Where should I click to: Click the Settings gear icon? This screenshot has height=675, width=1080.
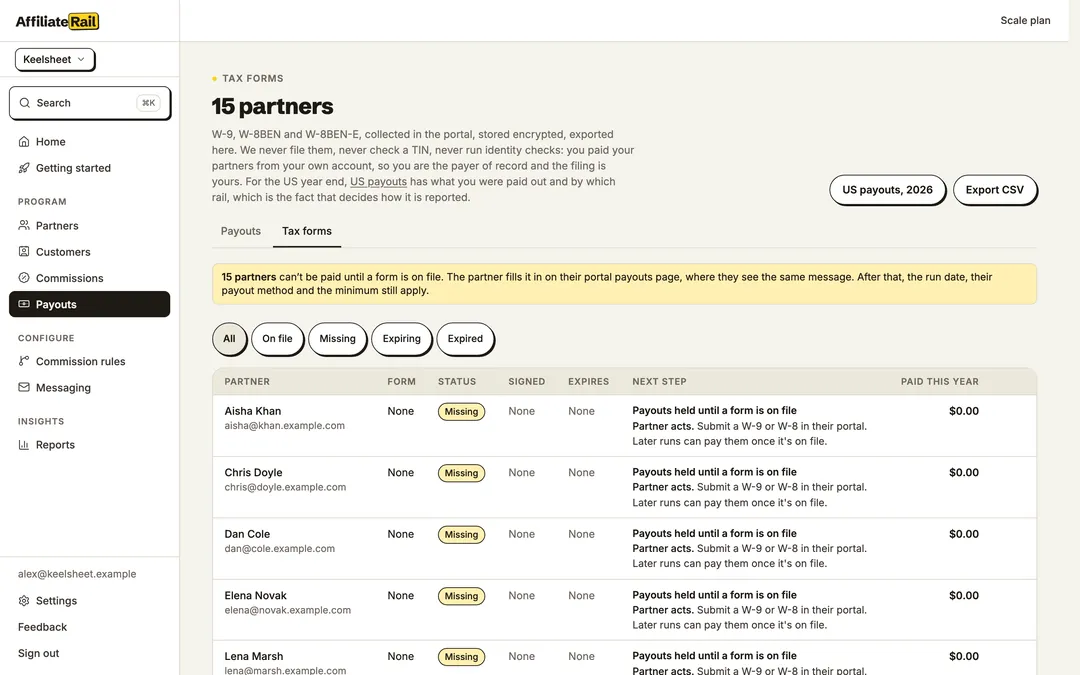pos(24,601)
